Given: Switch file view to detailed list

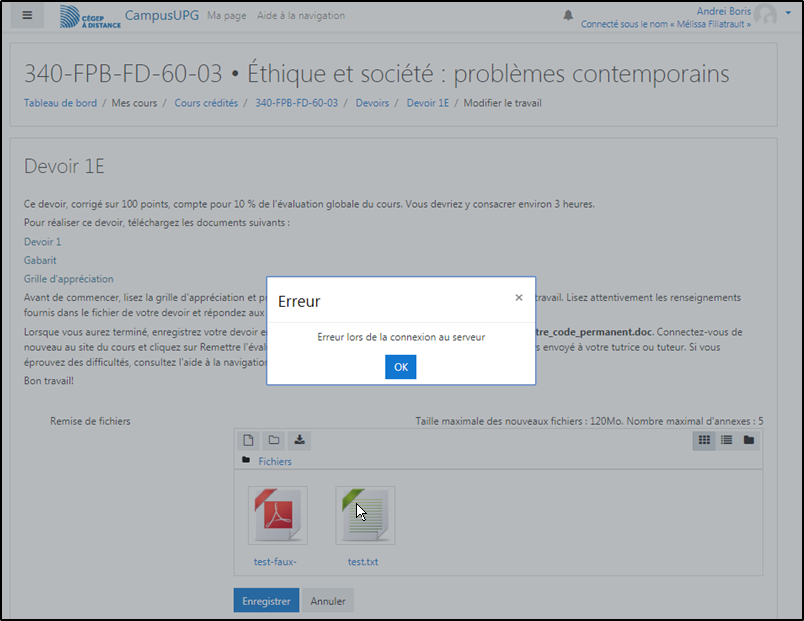Looking at the screenshot, I should 727,440.
